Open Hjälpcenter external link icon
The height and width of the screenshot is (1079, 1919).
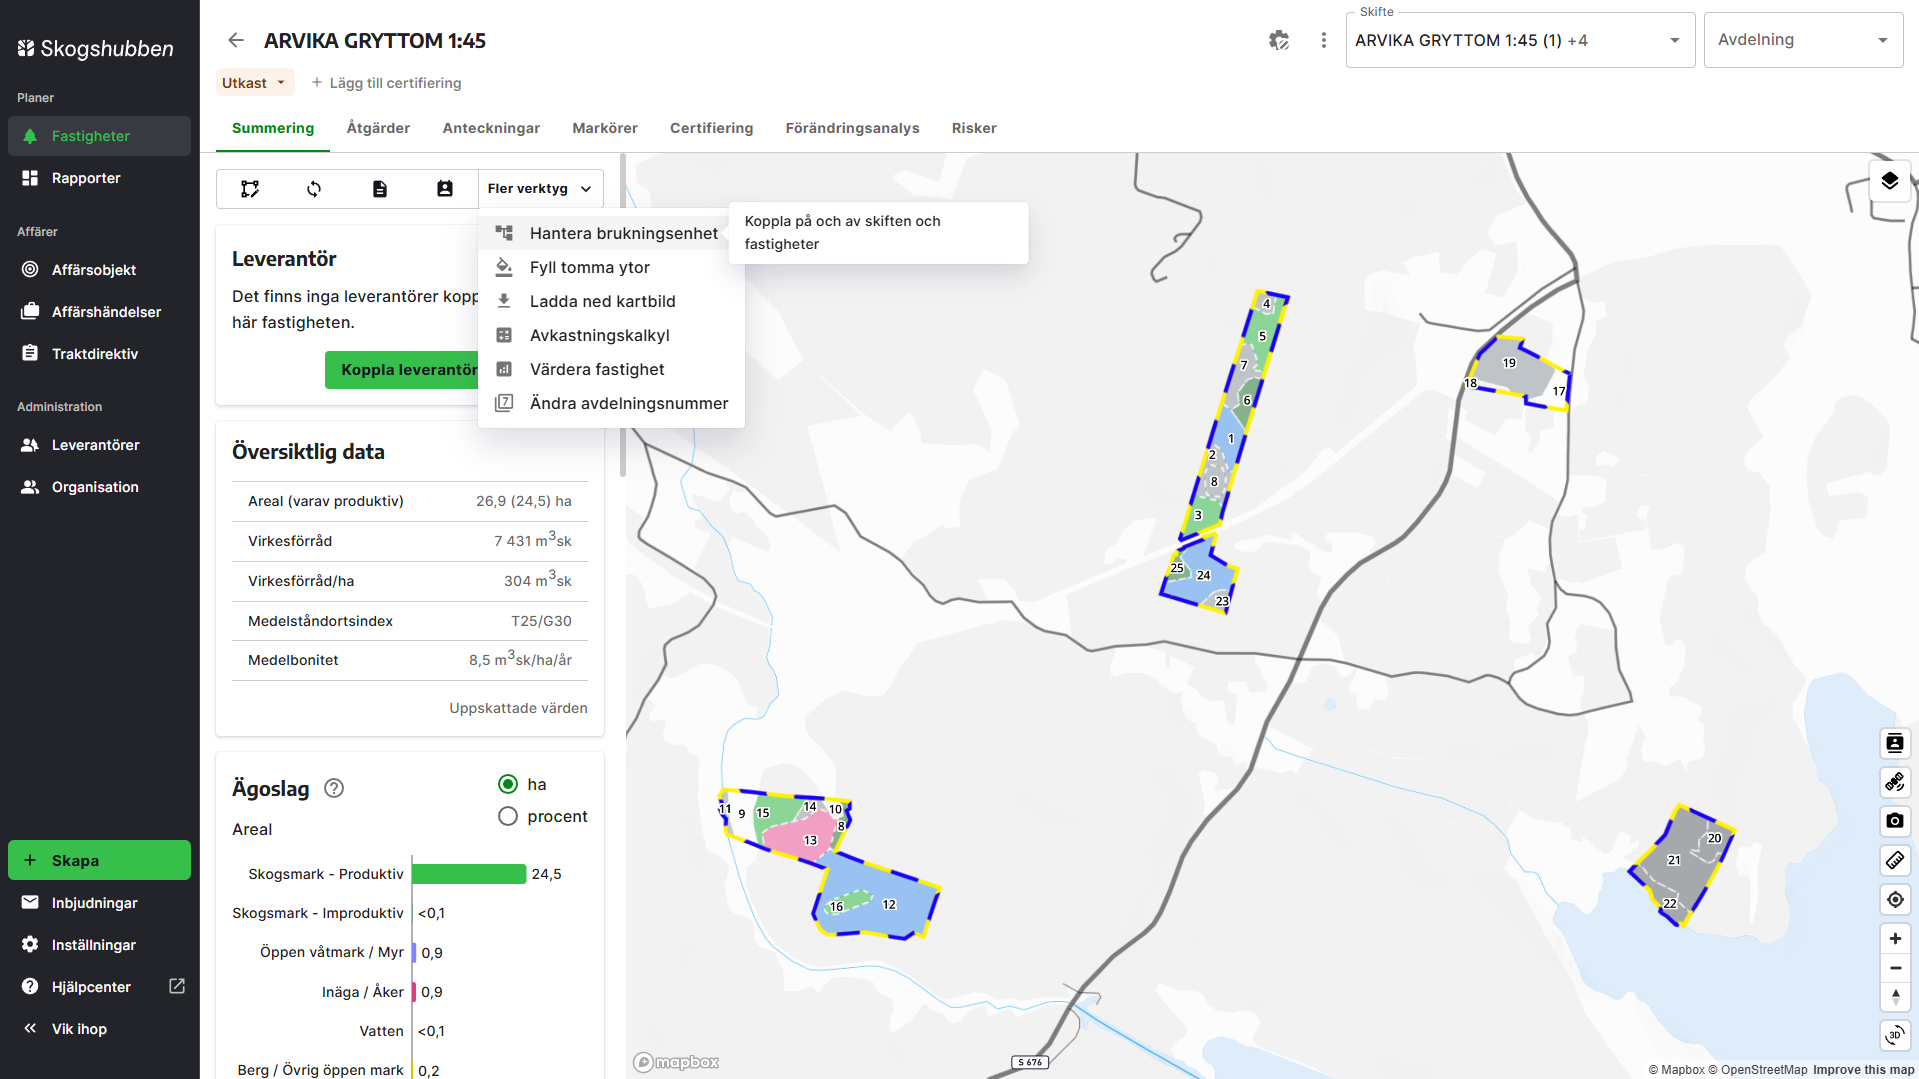pyautogui.click(x=177, y=986)
